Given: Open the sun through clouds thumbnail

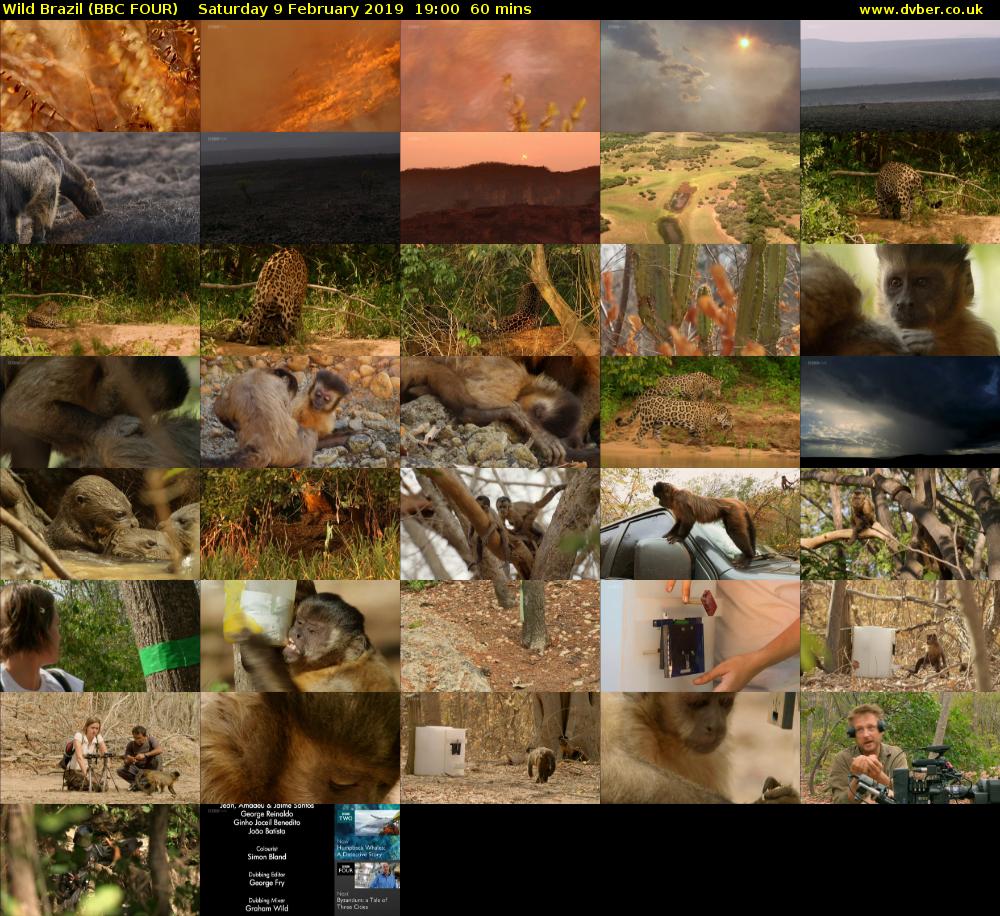Looking at the screenshot, I should point(700,76).
